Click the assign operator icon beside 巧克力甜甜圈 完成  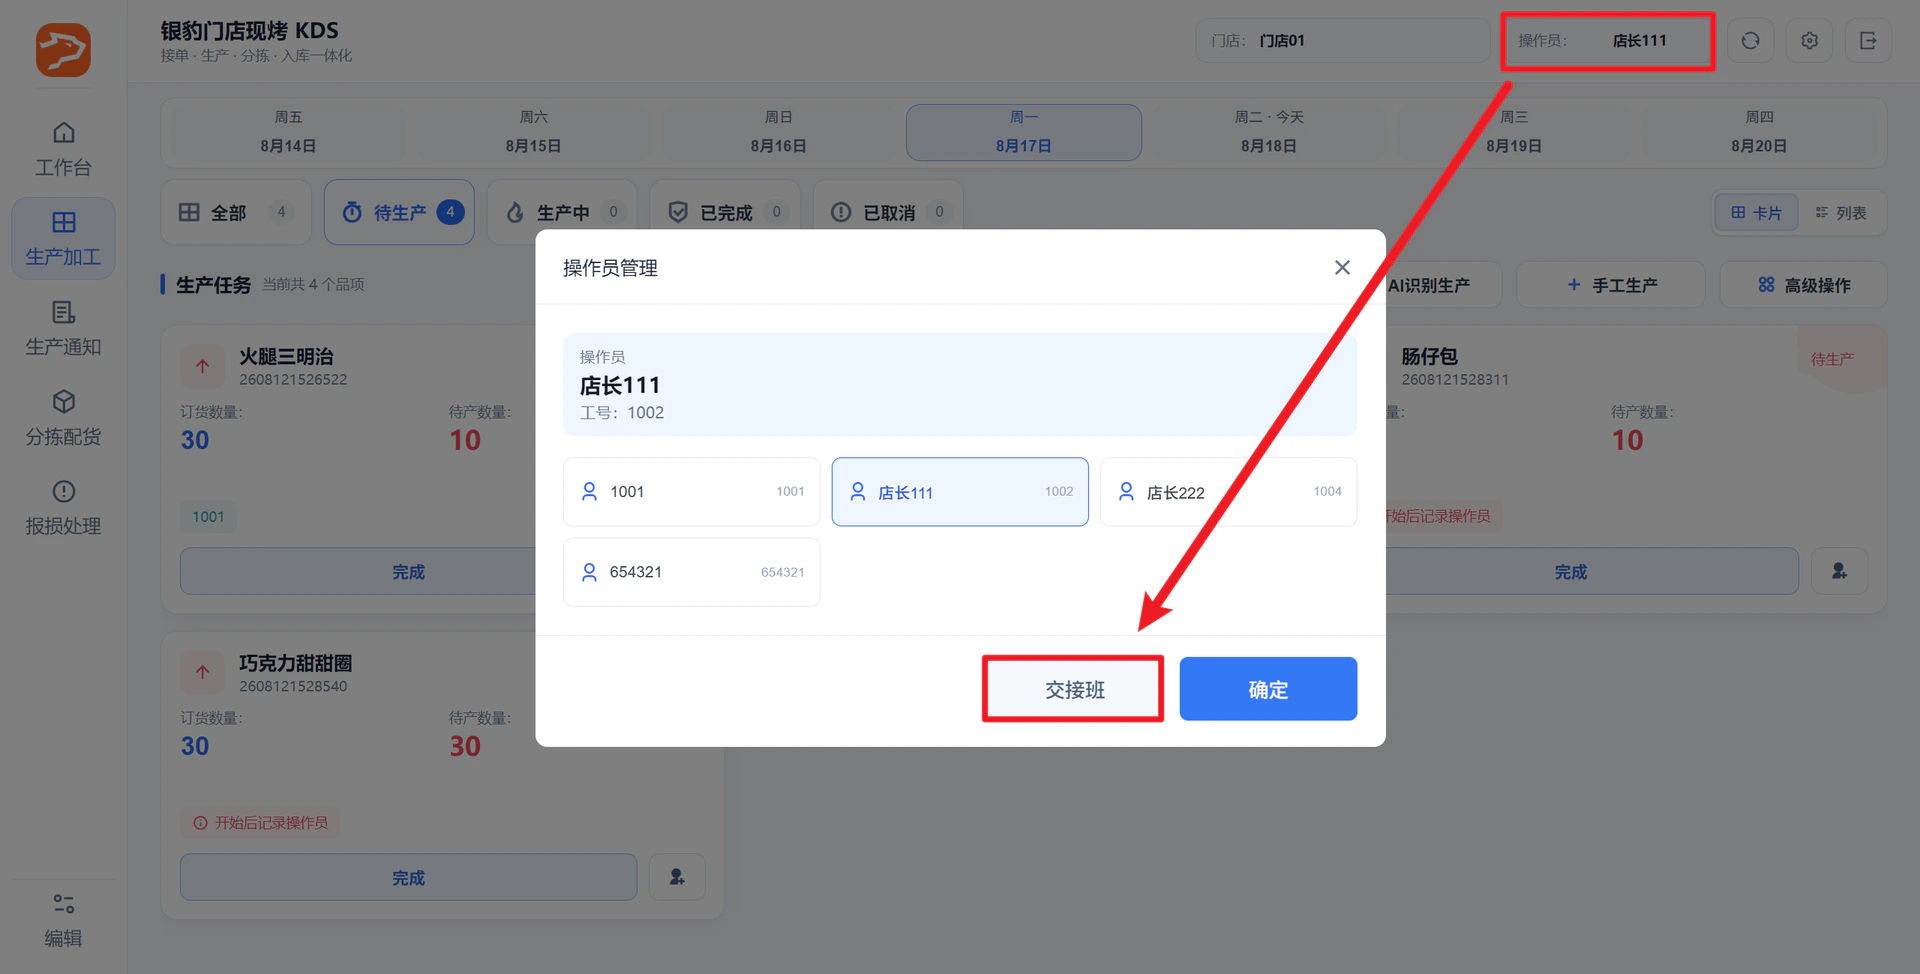tap(677, 877)
